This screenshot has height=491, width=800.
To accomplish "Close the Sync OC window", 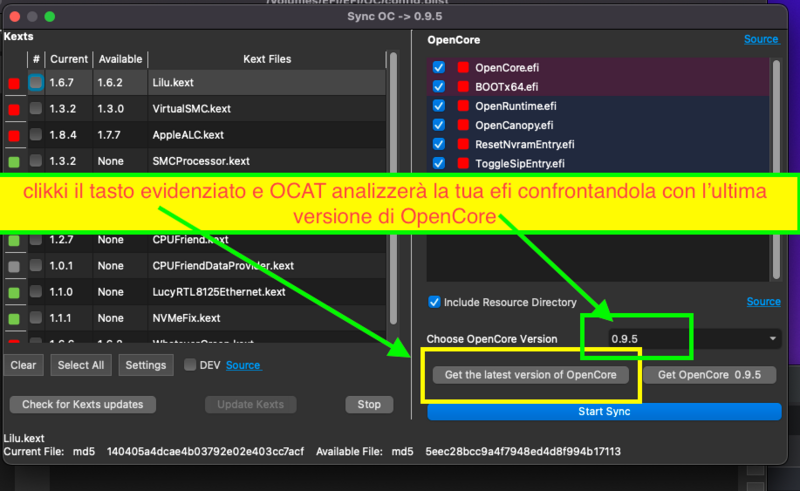I will pos(15,16).
